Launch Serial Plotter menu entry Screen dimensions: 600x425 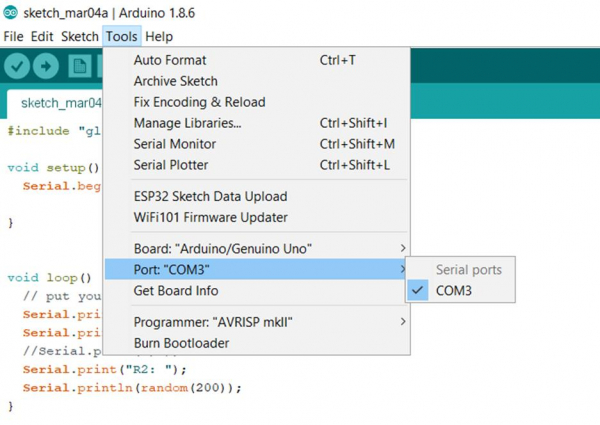[x=171, y=165]
